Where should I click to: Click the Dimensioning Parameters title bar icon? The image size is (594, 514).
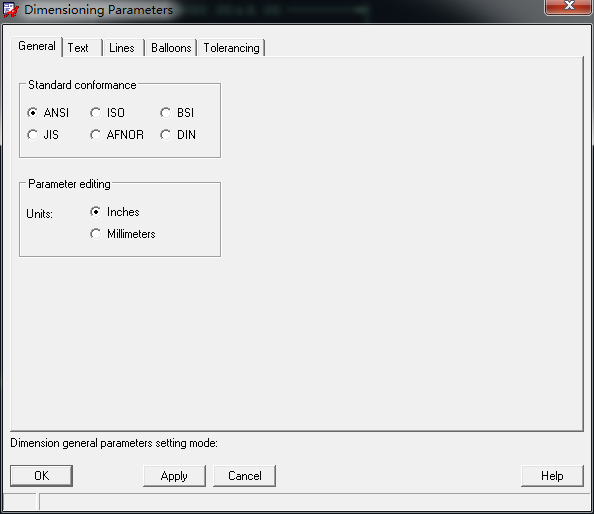[11, 10]
